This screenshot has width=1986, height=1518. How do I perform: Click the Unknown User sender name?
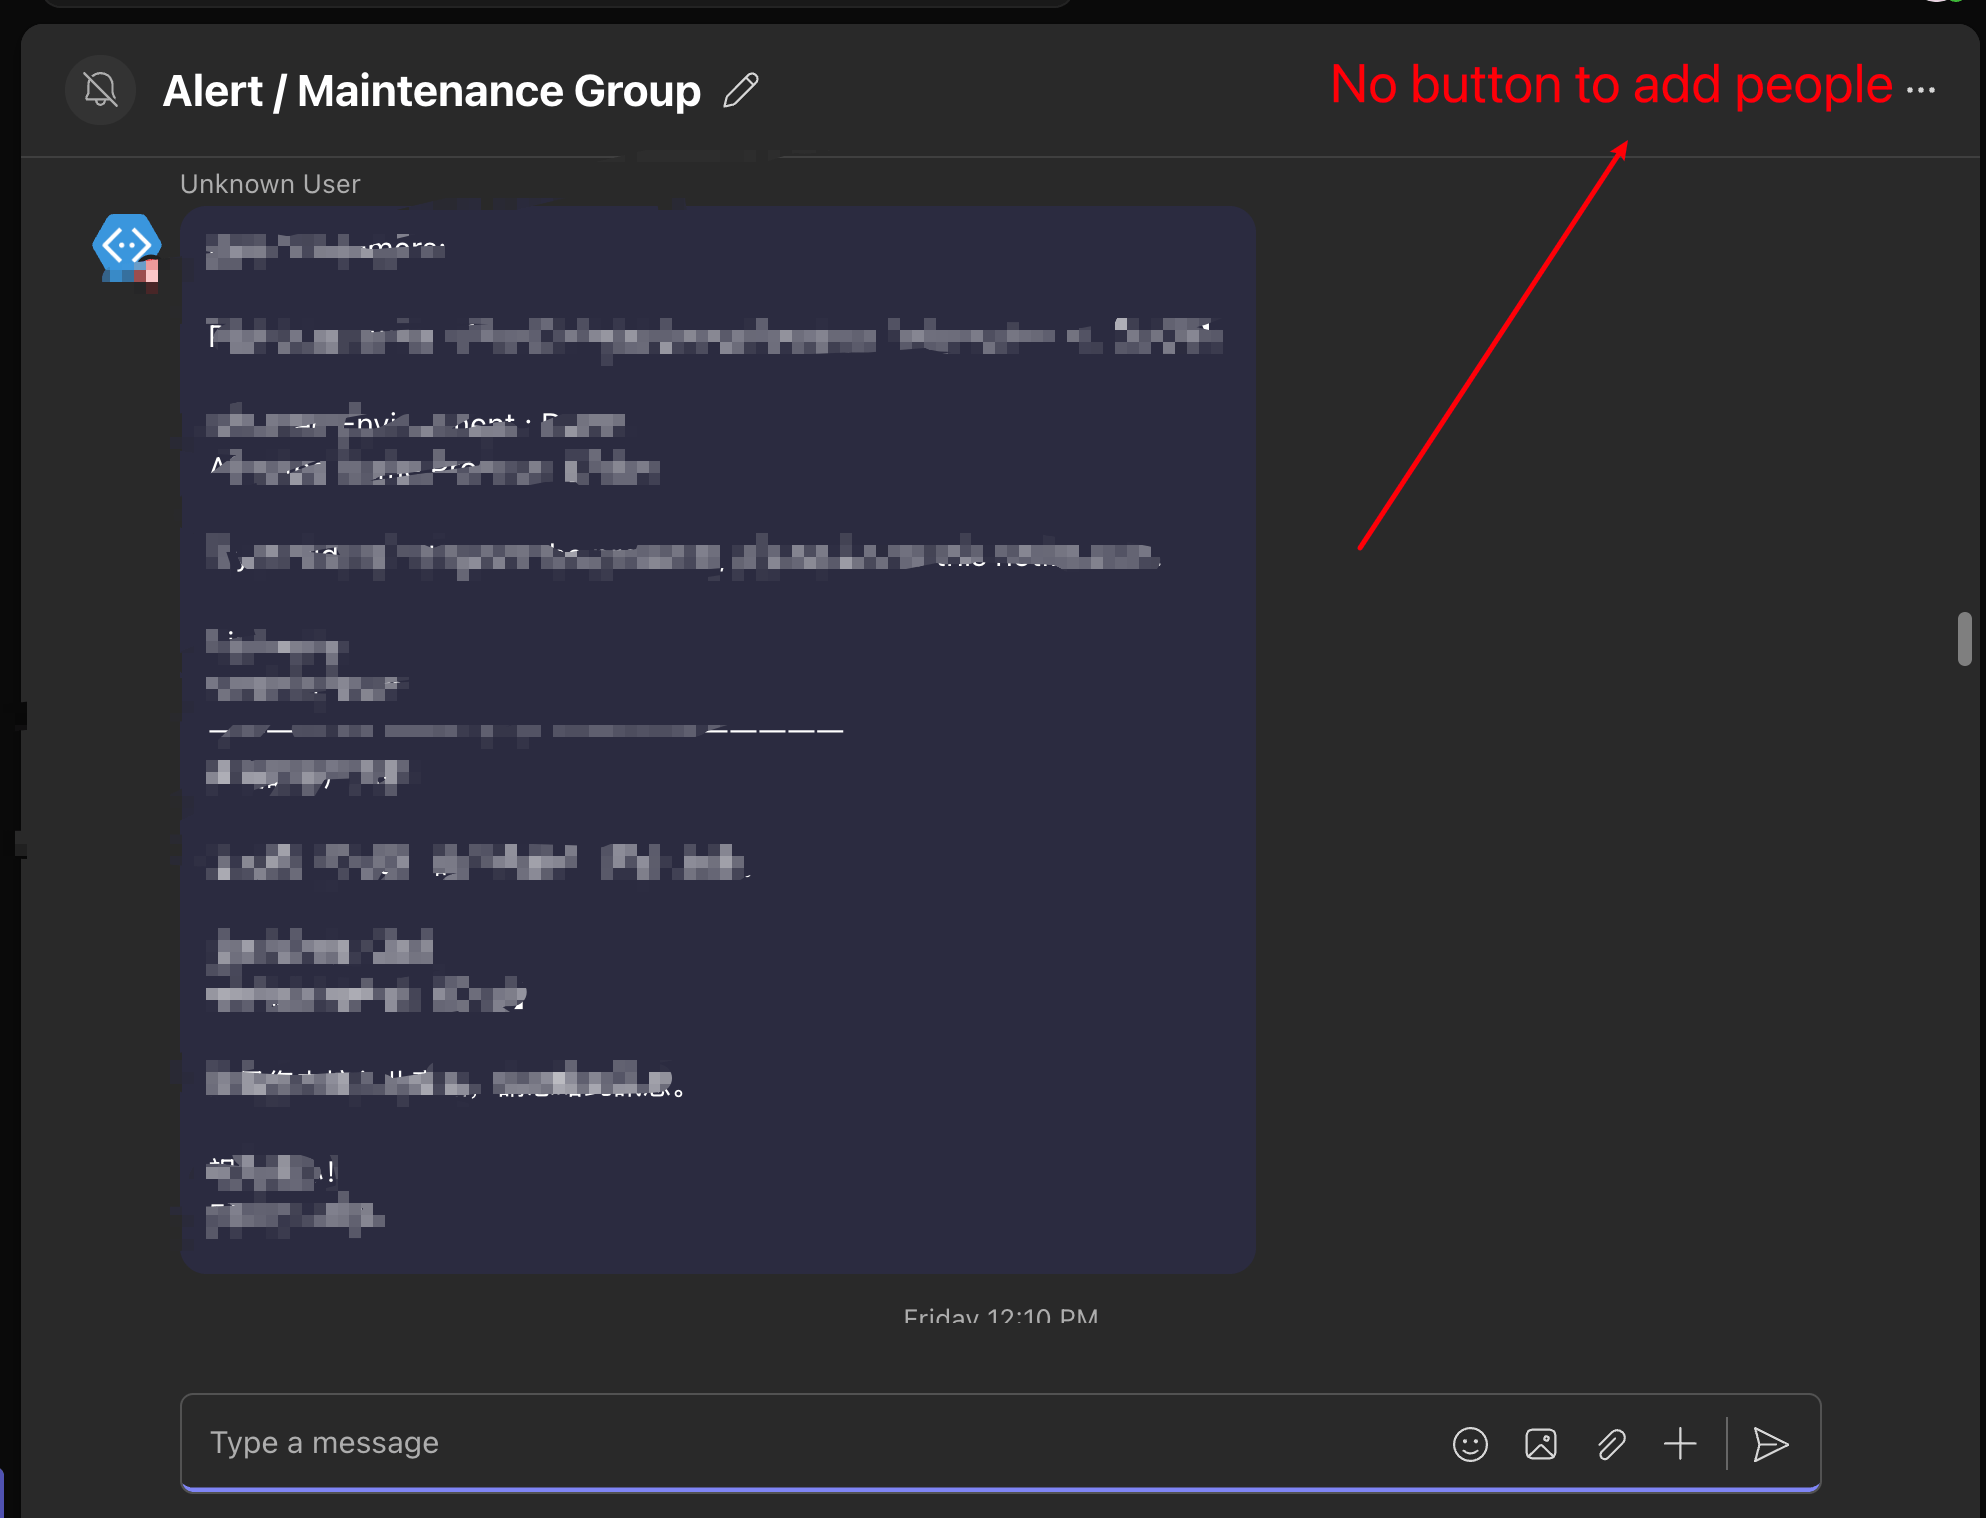tap(270, 184)
